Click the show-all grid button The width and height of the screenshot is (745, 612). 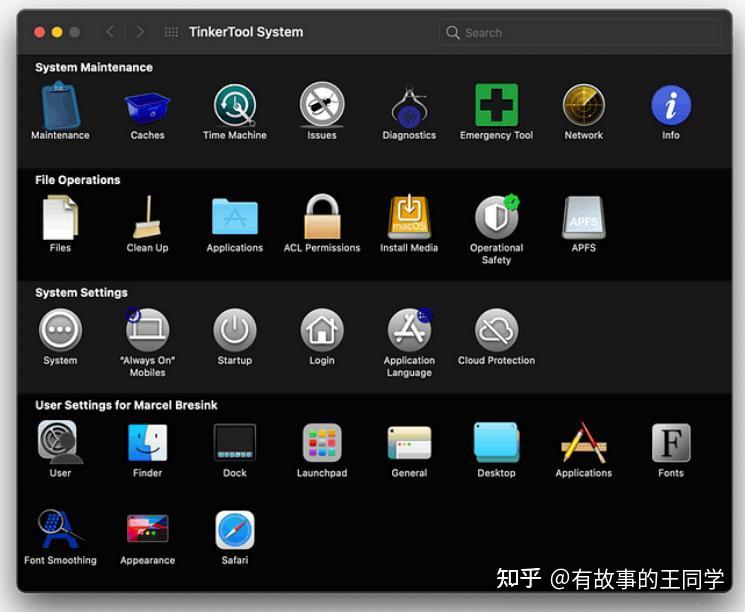(171, 32)
